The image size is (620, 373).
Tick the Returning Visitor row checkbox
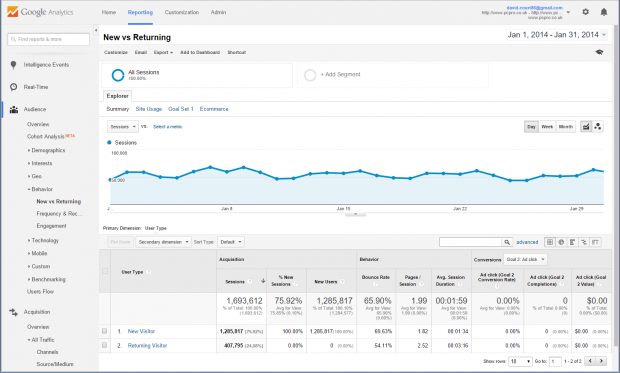click(x=105, y=345)
